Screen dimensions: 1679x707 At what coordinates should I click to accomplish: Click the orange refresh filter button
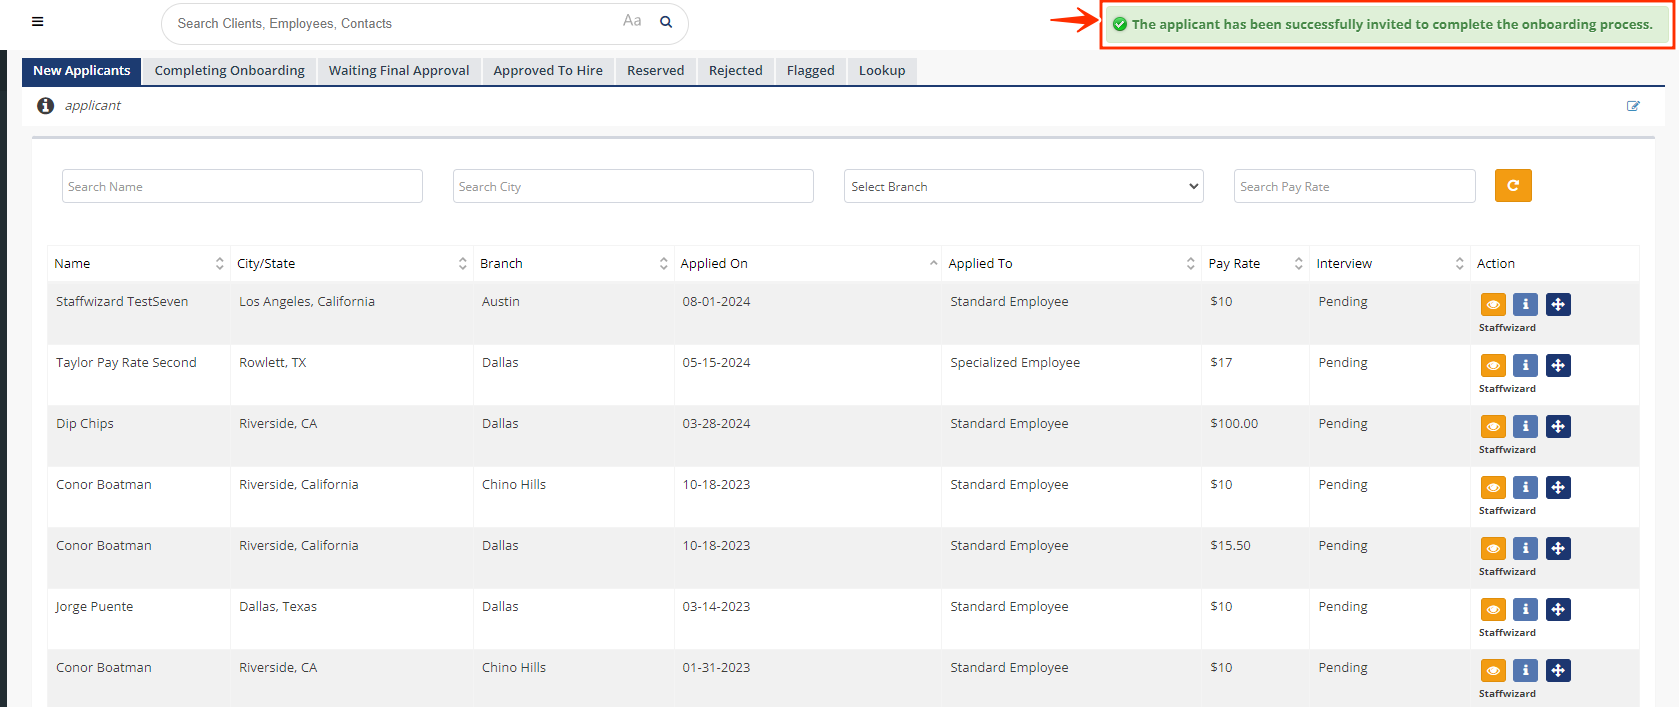1512,186
